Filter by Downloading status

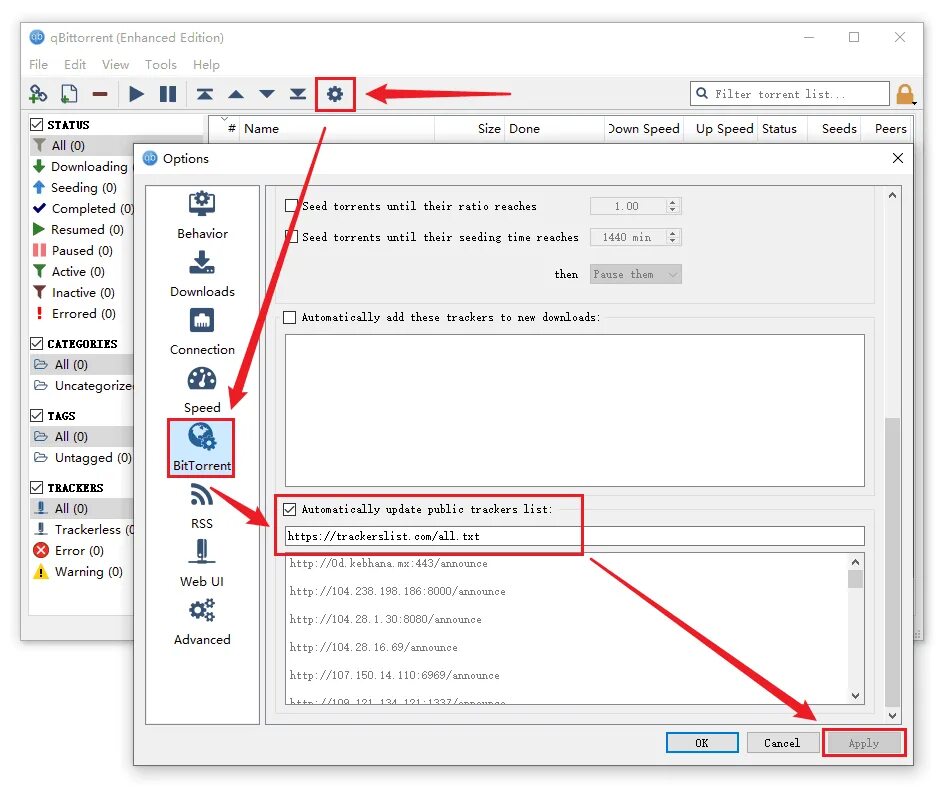pos(80,167)
